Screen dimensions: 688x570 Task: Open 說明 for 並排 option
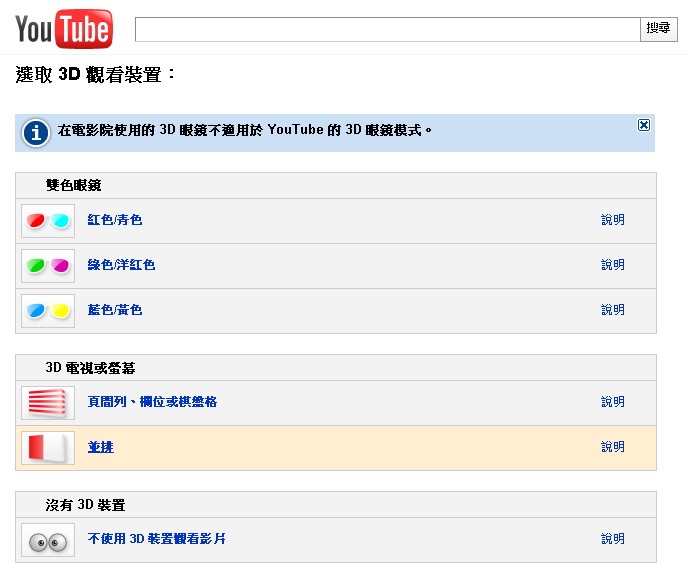point(613,447)
